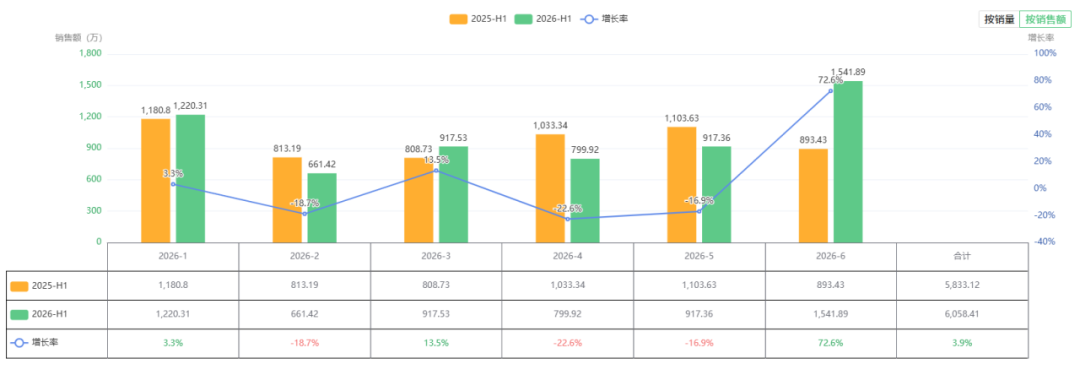Click the green 917.53 bar
This screenshot has height=375, width=1080.
[453, 194]
